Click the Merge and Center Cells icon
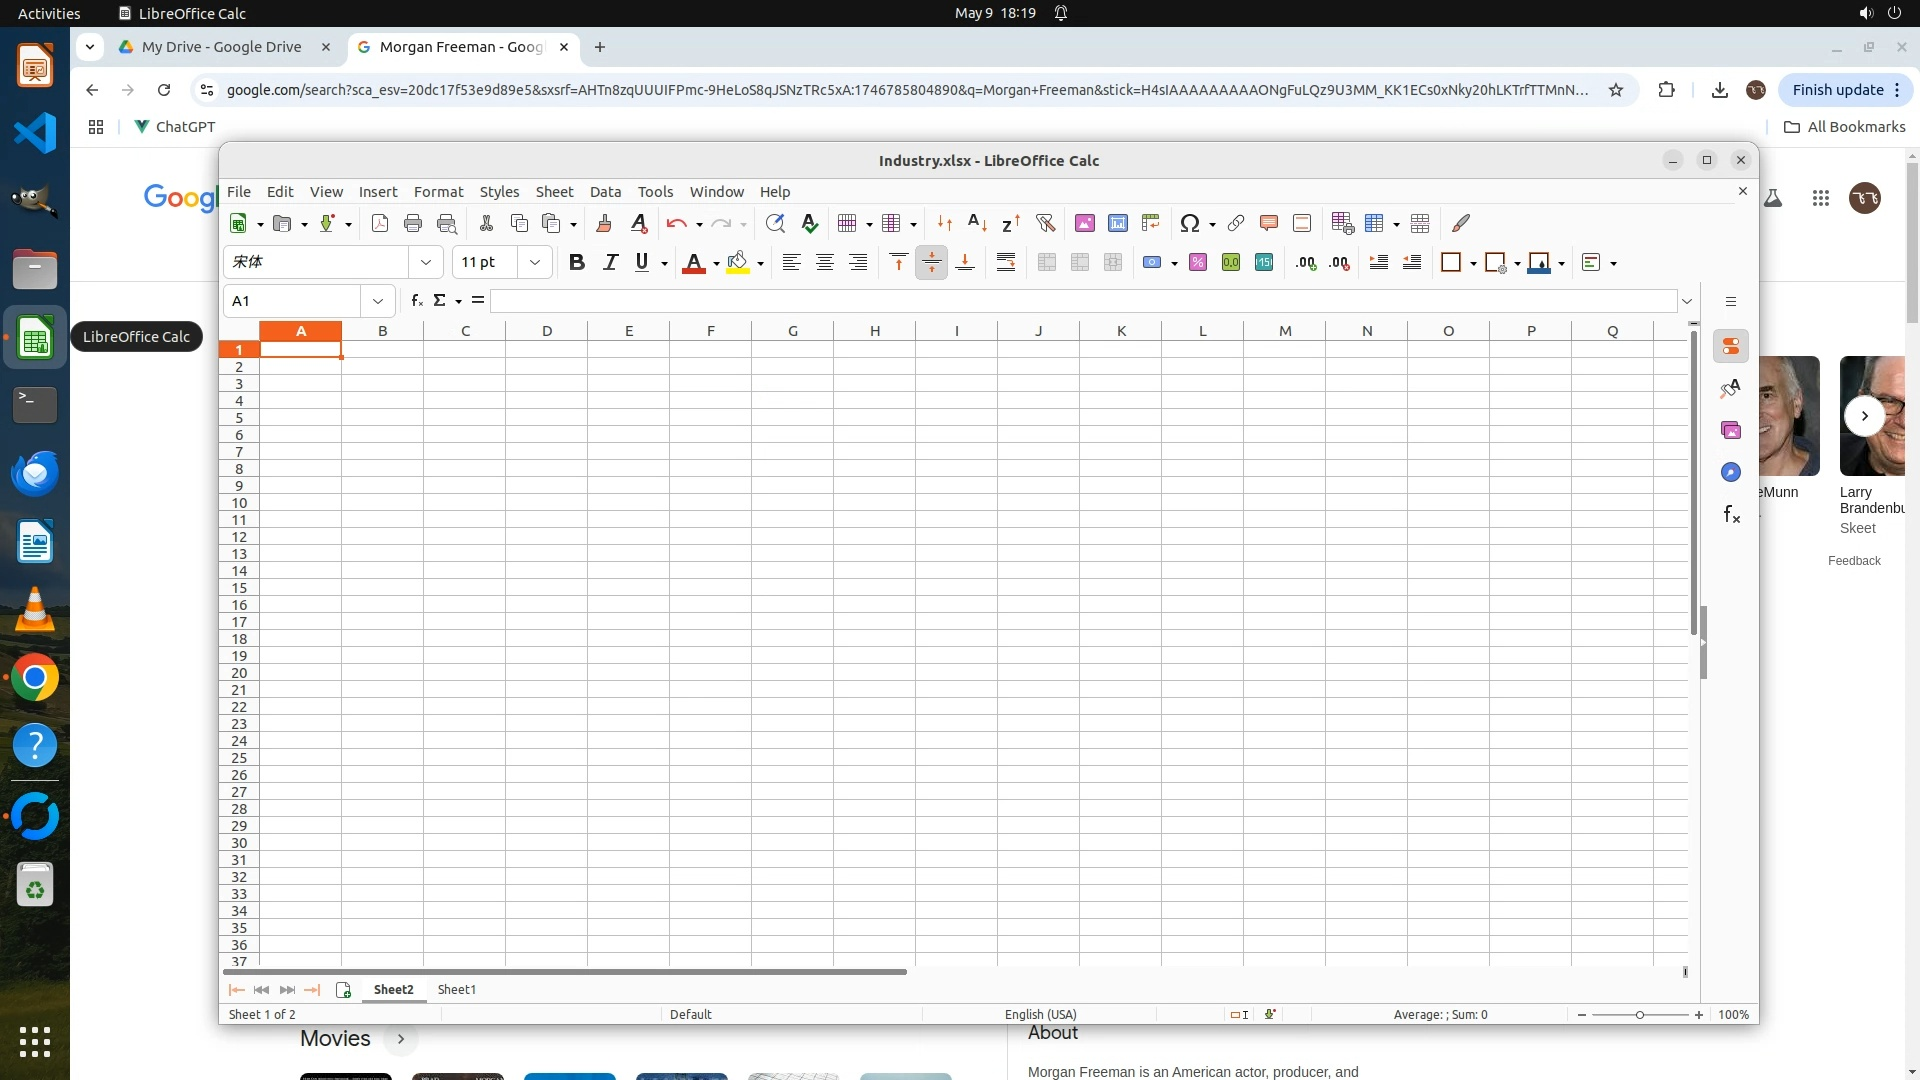This screenshot has width=1920, height=1080. pos(1047,262)
